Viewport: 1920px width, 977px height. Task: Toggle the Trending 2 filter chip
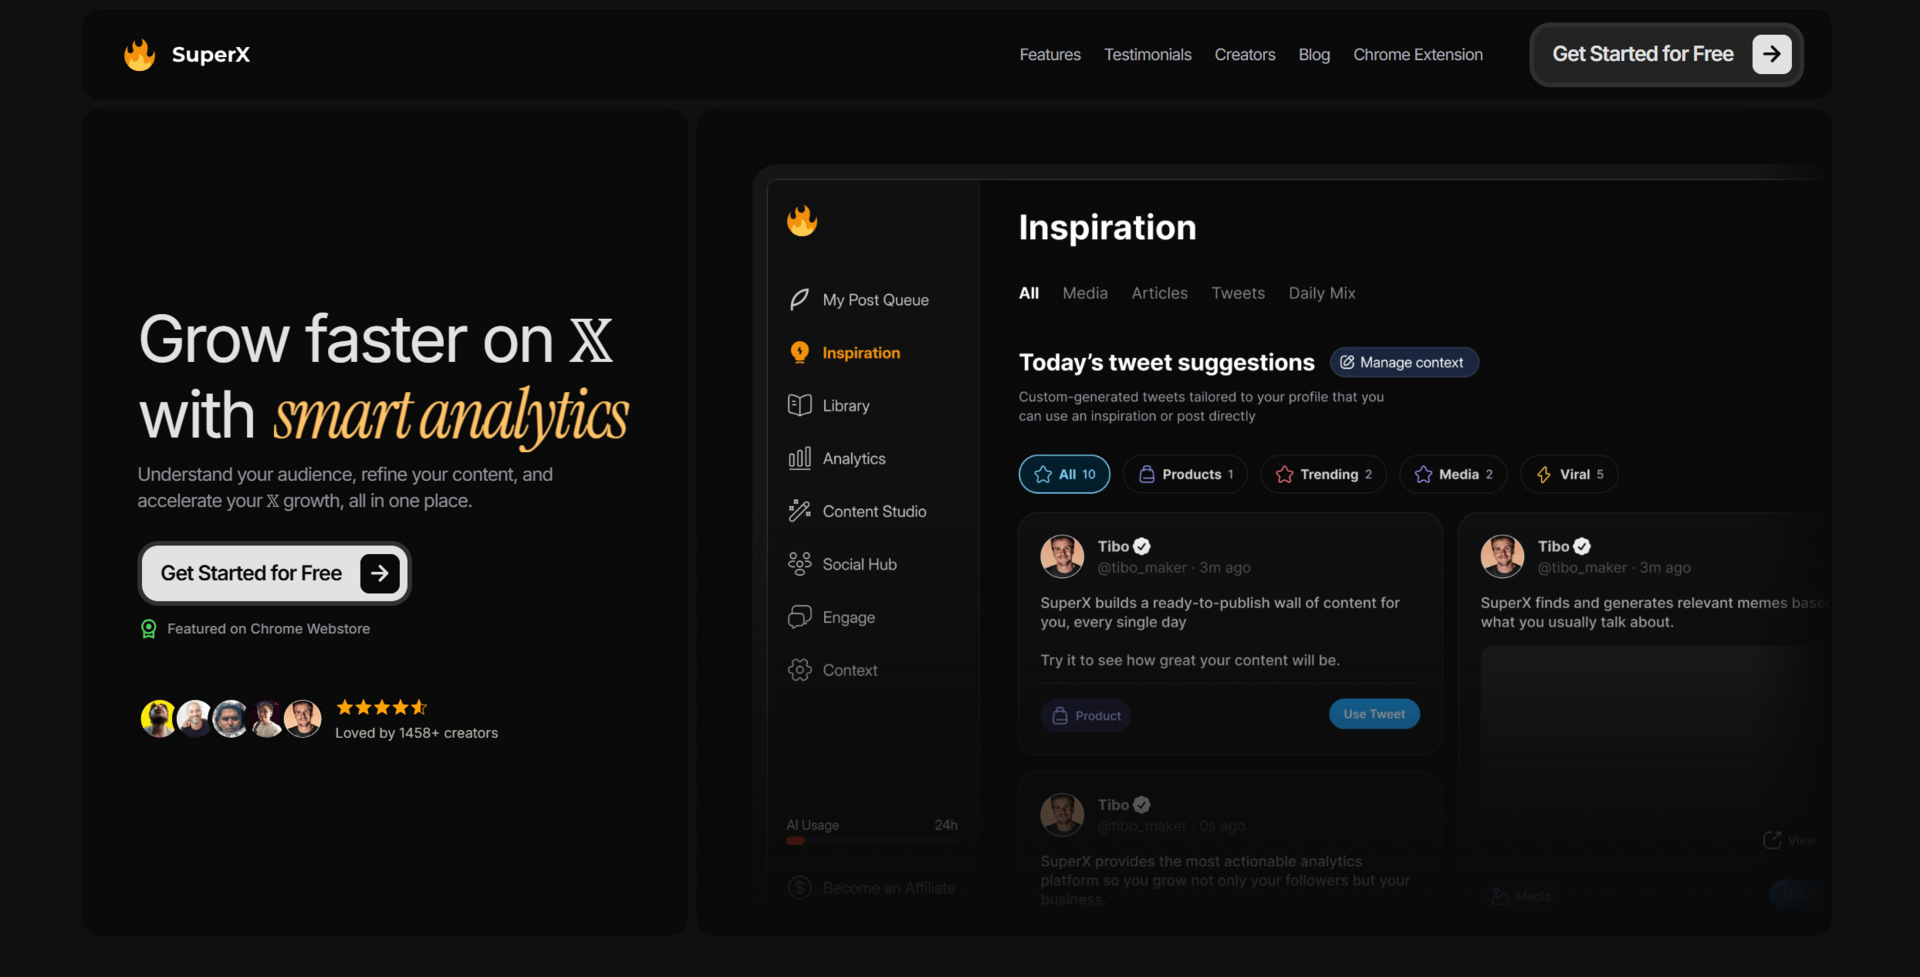(x=1323, y=474)
